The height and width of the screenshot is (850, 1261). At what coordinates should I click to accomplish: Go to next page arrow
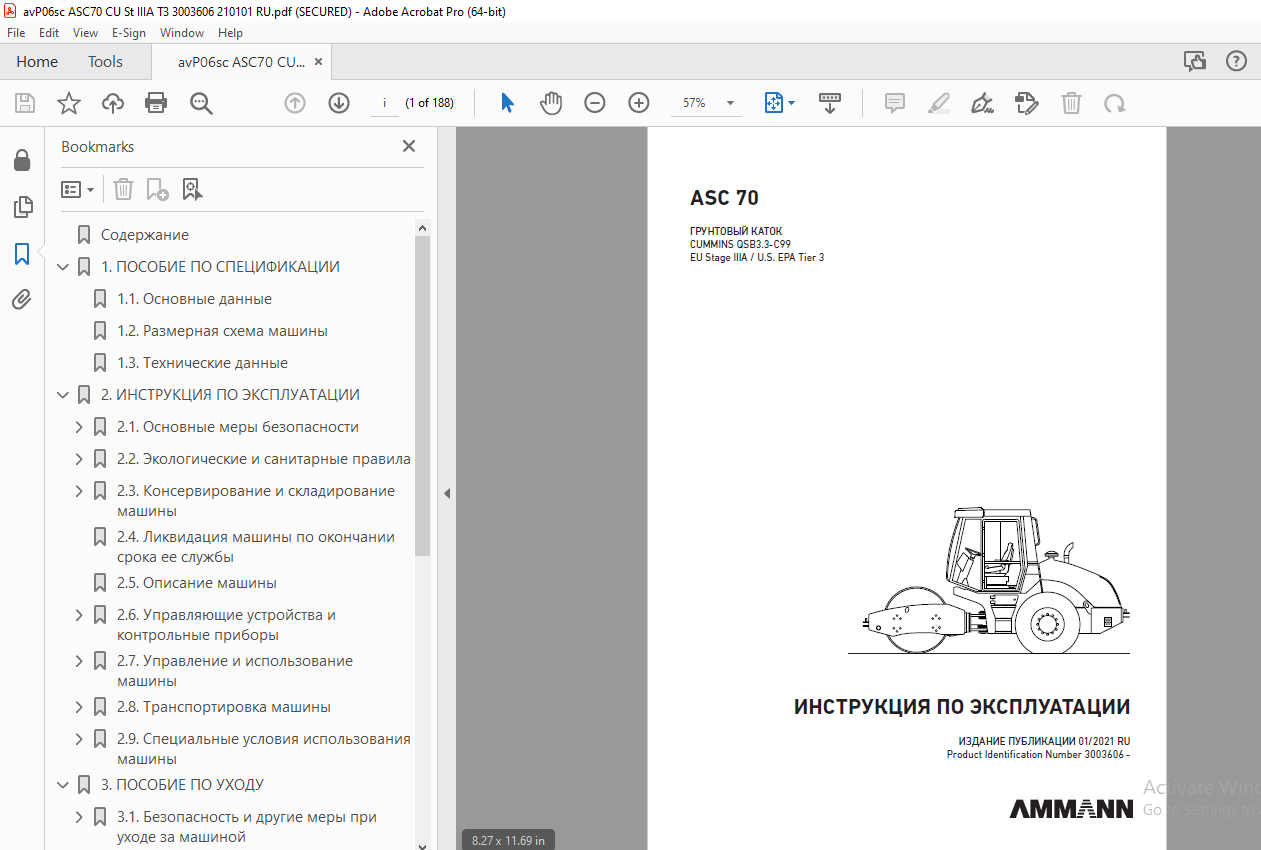coord(339,103)
